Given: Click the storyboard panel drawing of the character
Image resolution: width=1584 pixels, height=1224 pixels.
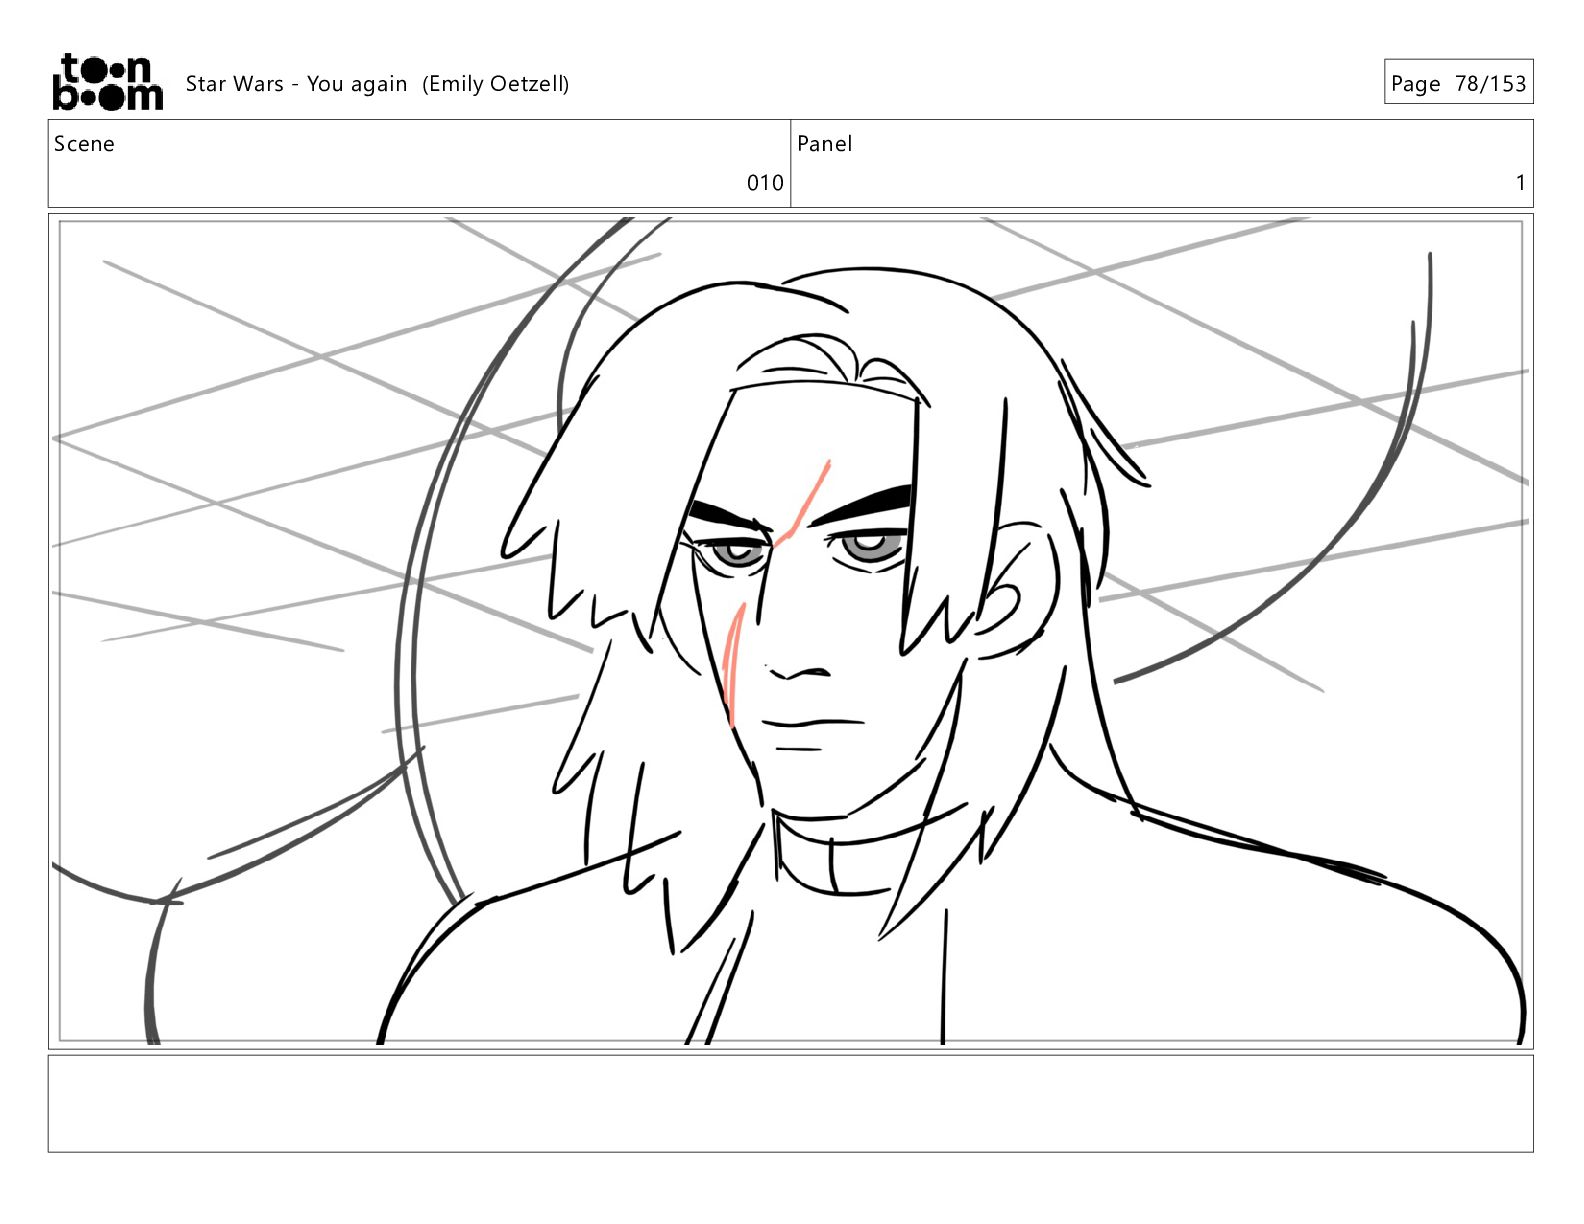Looking at the screenshot, I should click(790, 631).
